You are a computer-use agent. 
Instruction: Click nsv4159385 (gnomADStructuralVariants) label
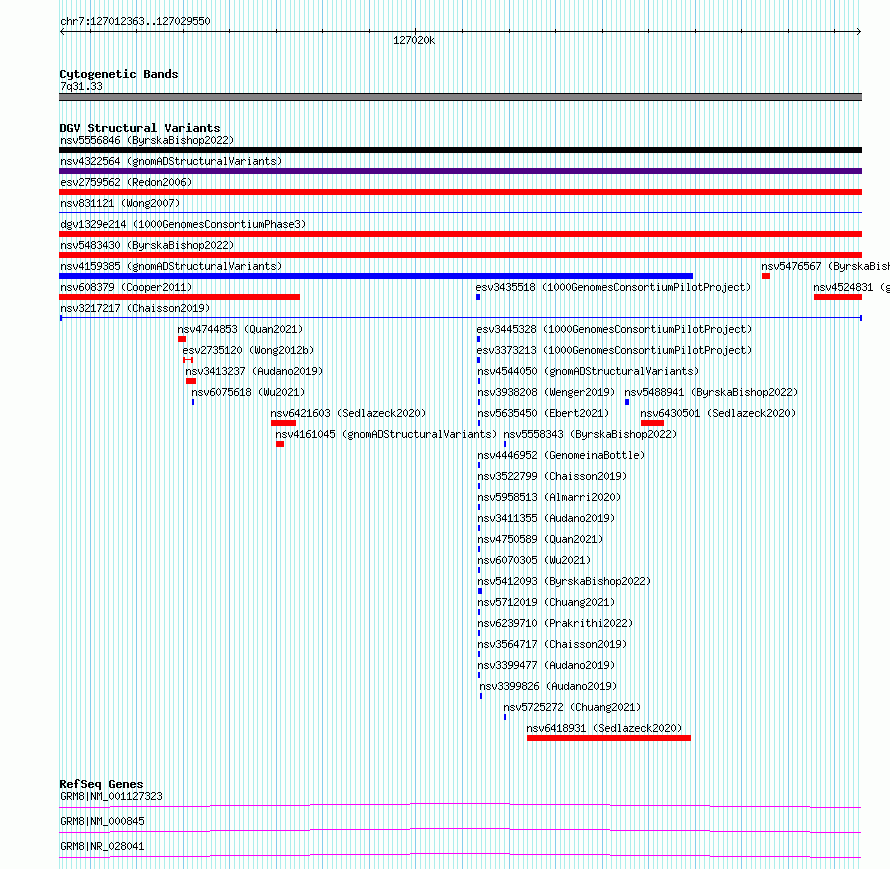[x=171, y=266]
